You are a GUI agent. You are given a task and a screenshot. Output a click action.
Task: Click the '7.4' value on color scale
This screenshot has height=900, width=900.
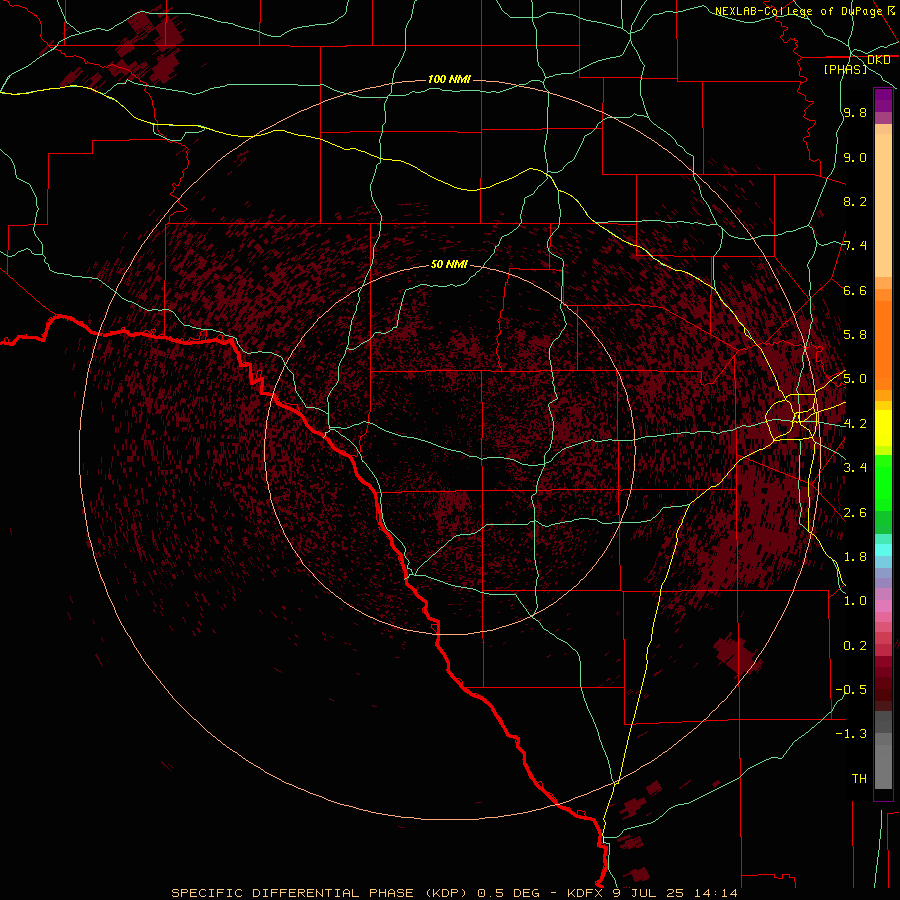click(x=855, y=246)
